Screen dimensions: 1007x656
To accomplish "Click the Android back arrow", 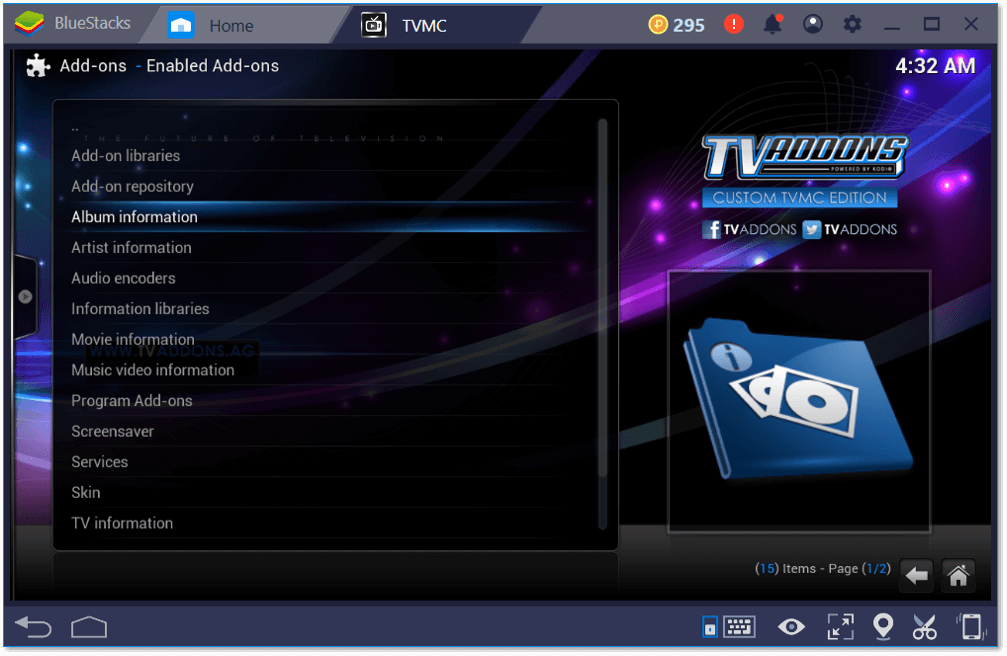I will click(x=33, y=627).
